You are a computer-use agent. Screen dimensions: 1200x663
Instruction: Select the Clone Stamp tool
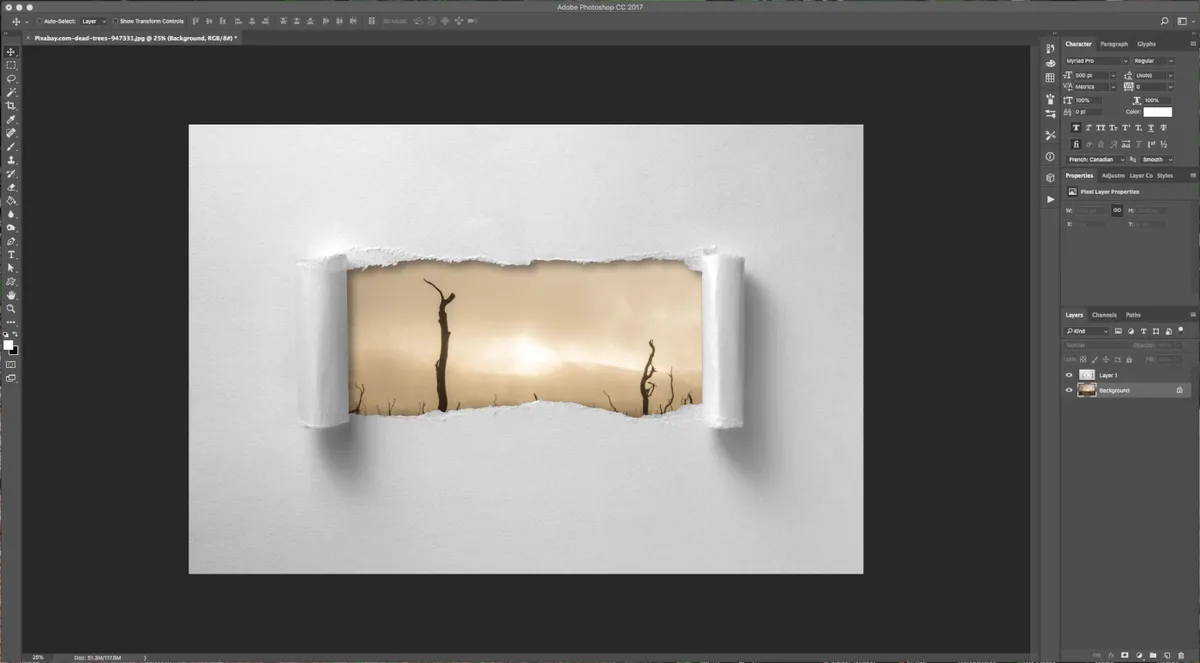pos(11,160)
